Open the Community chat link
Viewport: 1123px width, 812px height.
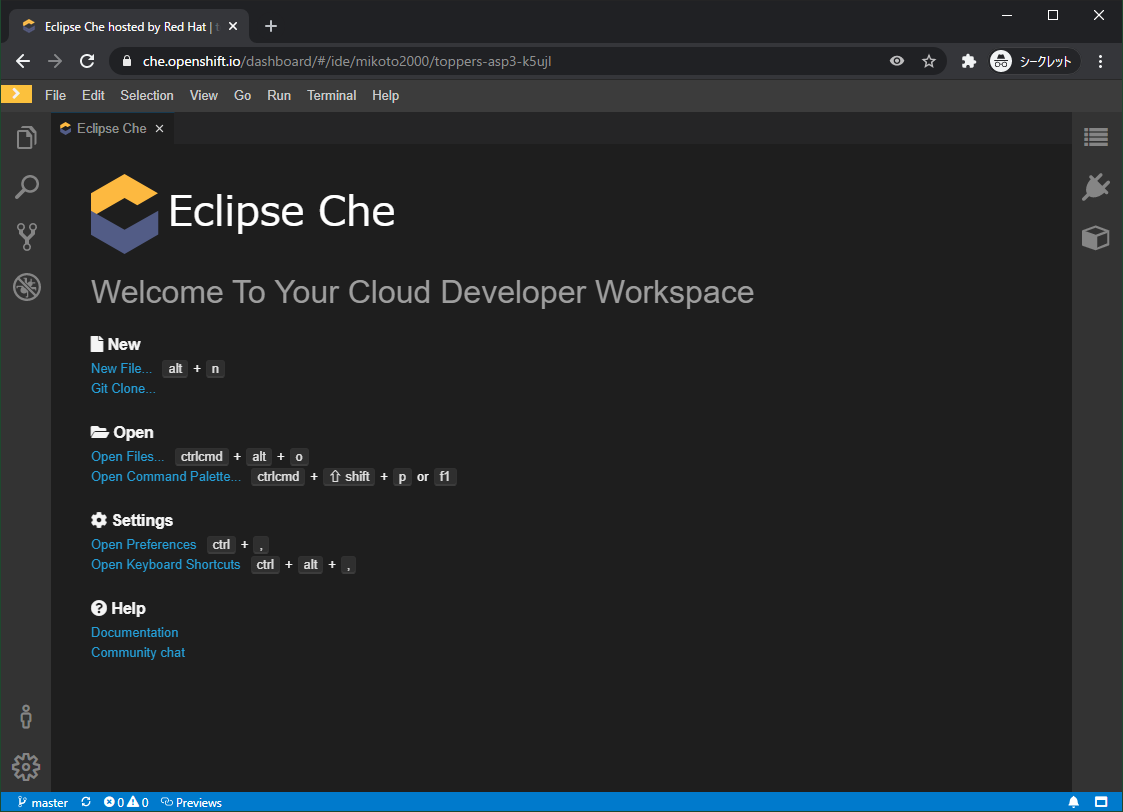(138, 652)
